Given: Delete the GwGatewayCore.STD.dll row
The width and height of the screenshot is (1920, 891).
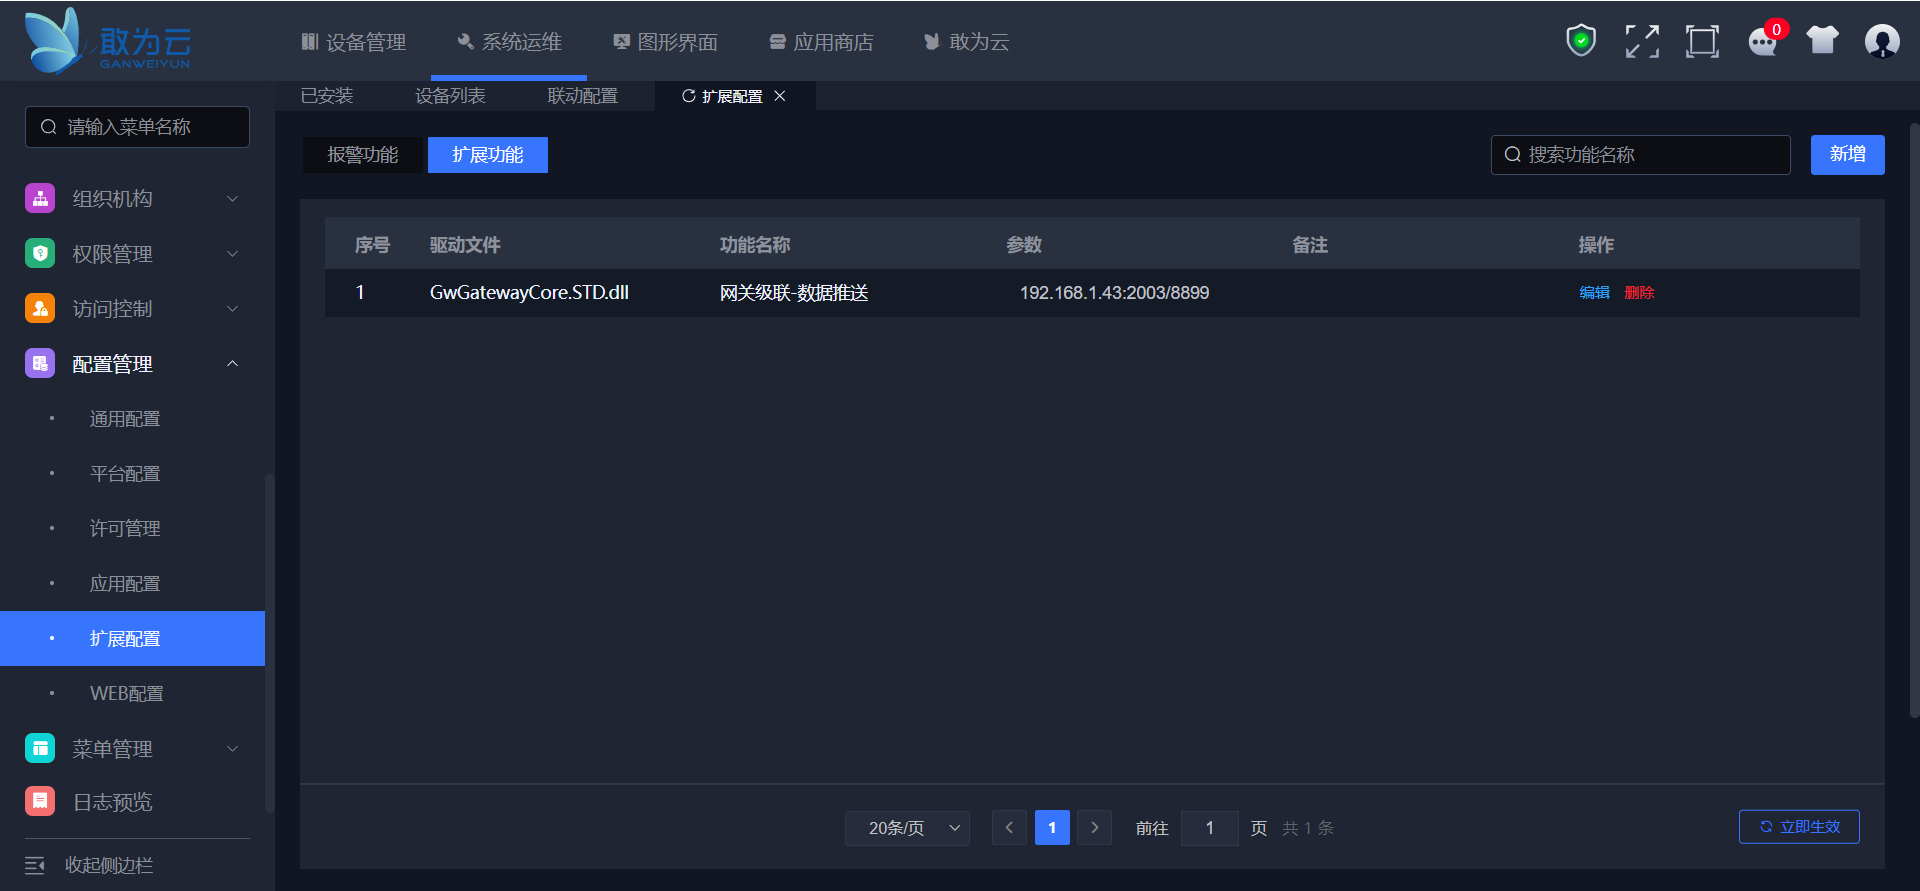Looking at the screenshot, I should tap(1640, 293).
